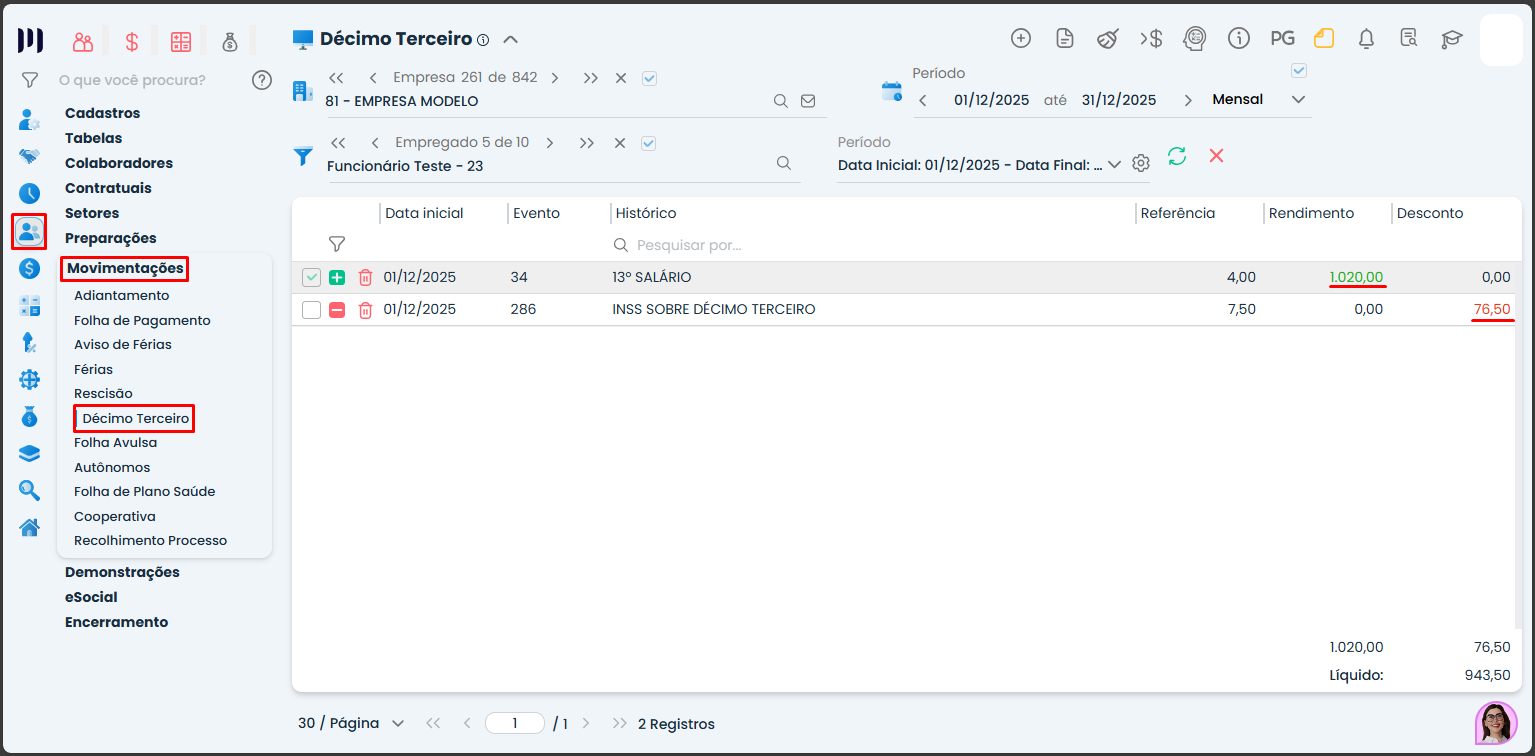Viewport: 1535px width, 756px height.
Task: Toggle checkbox for the 13º SALÁRIO row
Action: click(311, 277)
